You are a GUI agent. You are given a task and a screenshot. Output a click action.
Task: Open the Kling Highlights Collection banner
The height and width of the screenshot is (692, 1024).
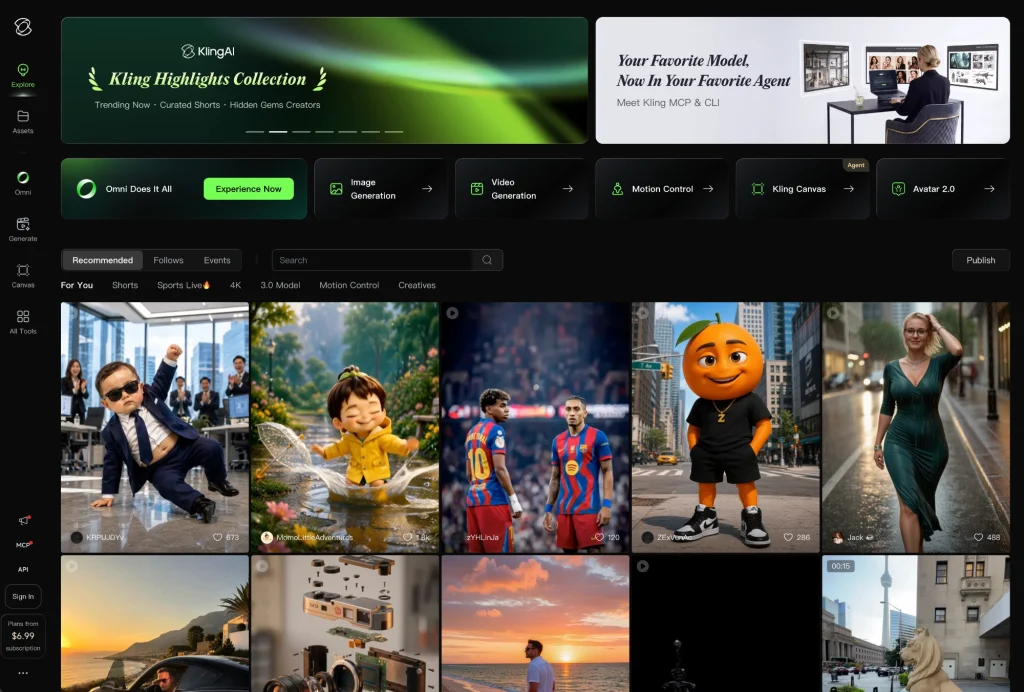point(325,80)
